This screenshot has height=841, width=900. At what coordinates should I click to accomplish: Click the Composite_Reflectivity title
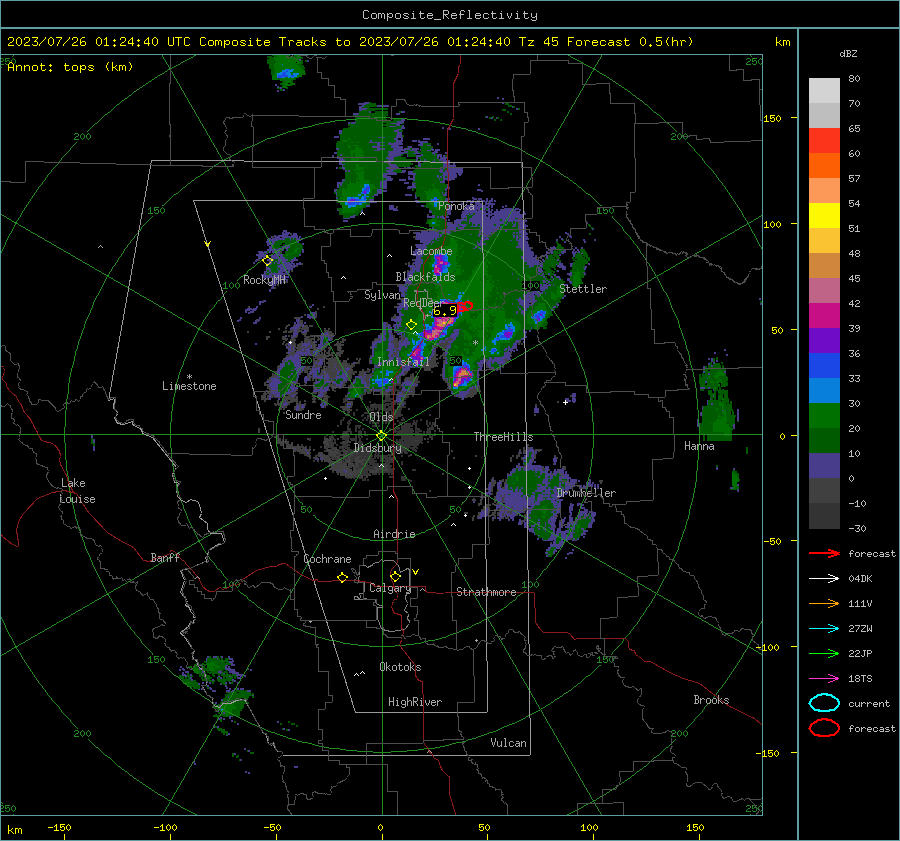click(x=450, y=15)
